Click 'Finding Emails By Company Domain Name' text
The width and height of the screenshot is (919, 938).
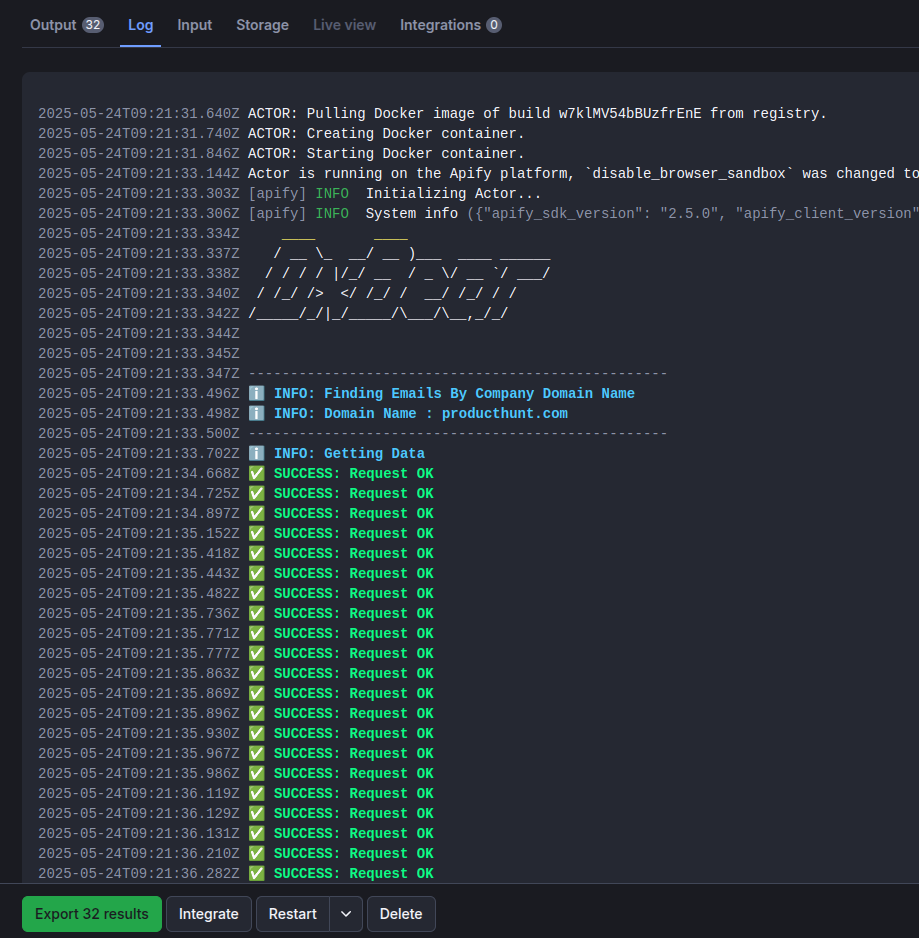(x=479, y=394)
